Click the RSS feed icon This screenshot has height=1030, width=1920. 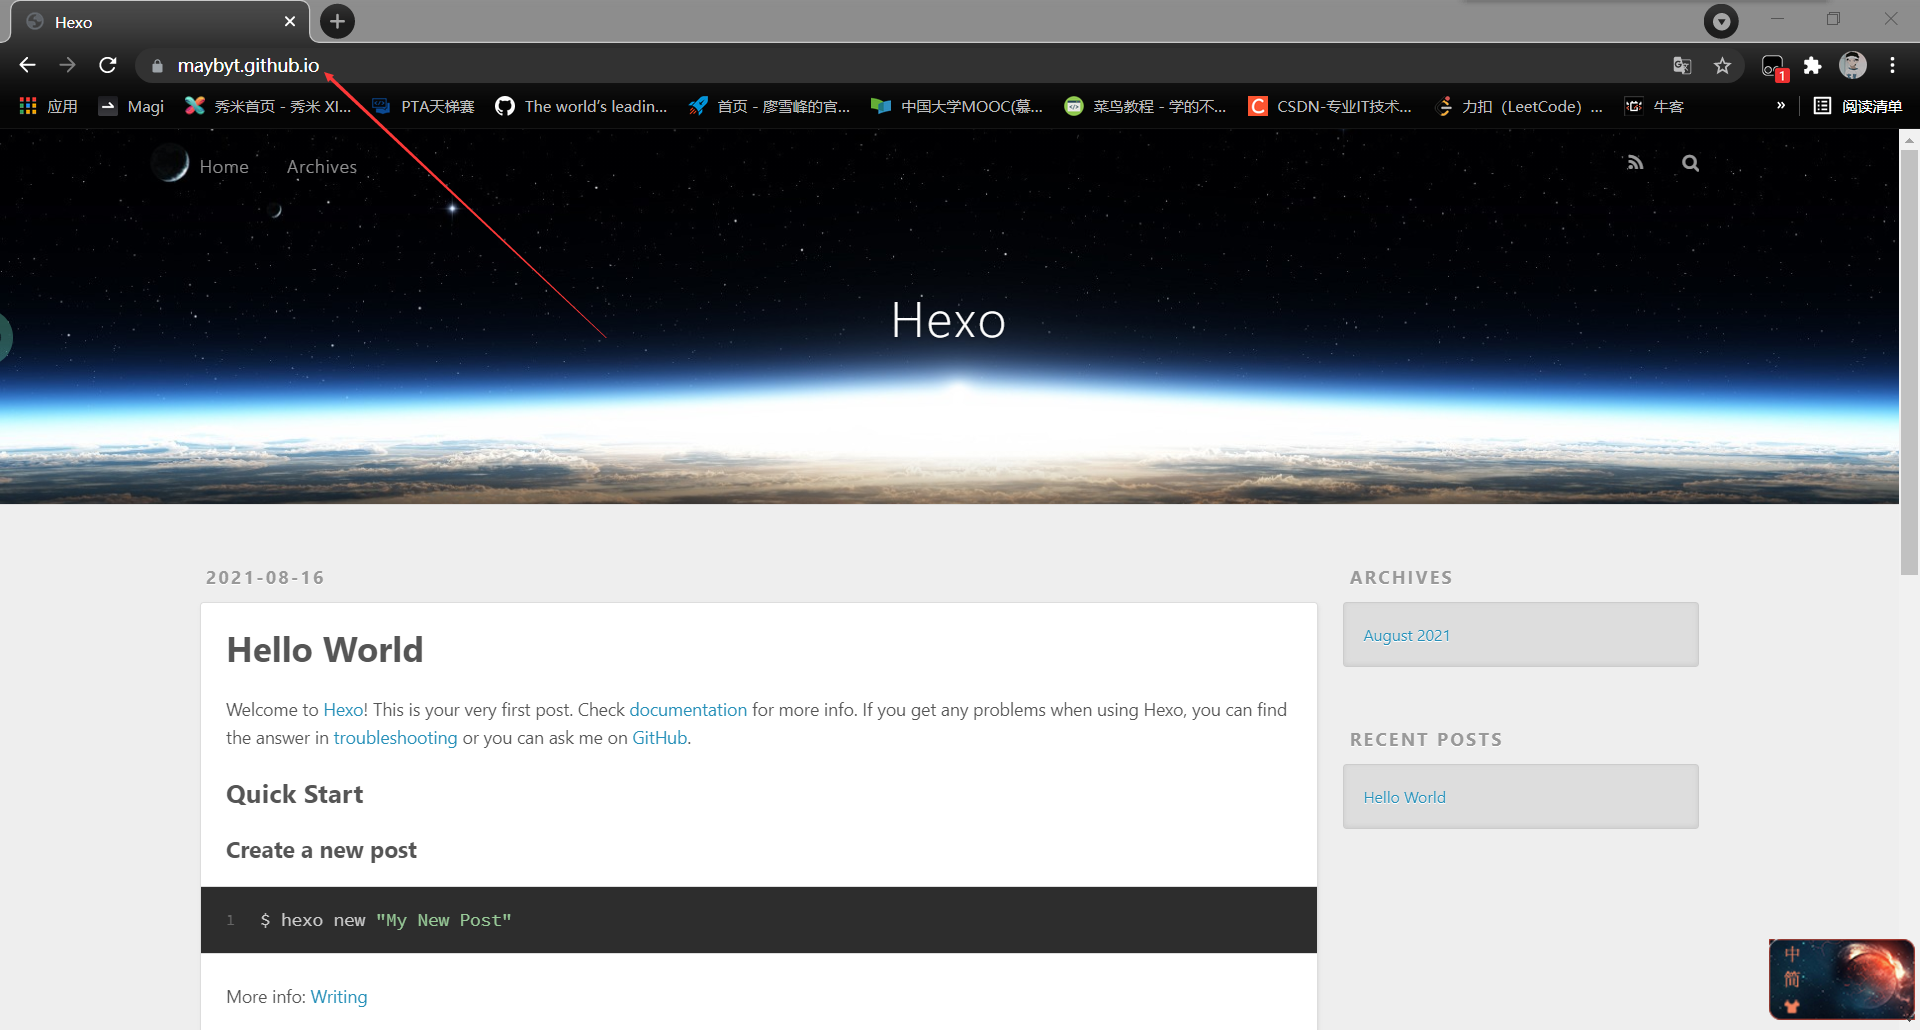1635,163
